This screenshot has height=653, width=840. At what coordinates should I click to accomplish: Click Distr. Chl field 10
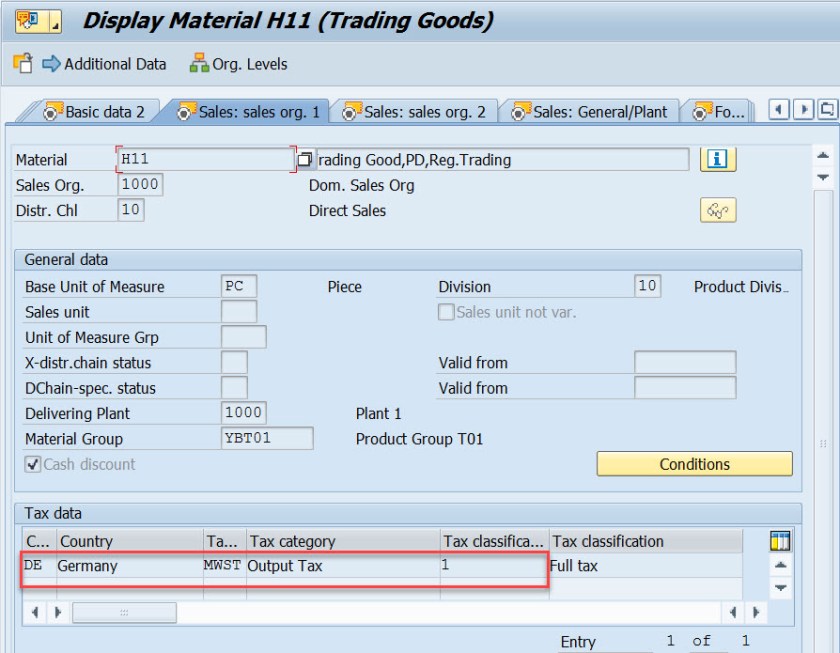tap(131, 210)
